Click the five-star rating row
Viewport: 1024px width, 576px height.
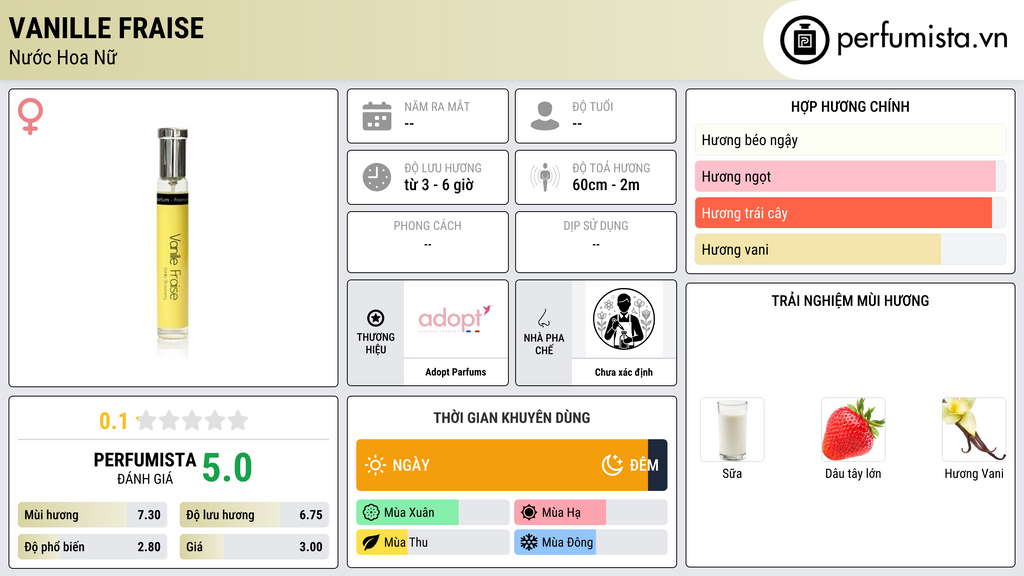click(192, 421)
